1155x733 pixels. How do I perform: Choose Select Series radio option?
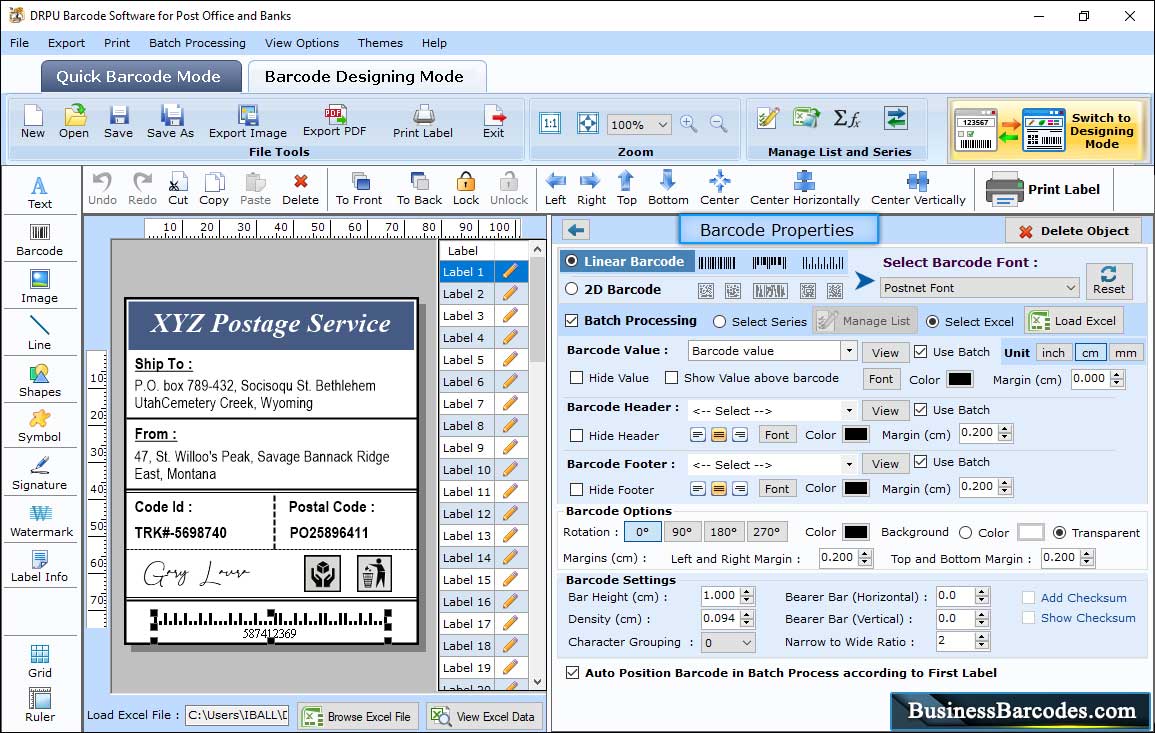click(720, 321)
